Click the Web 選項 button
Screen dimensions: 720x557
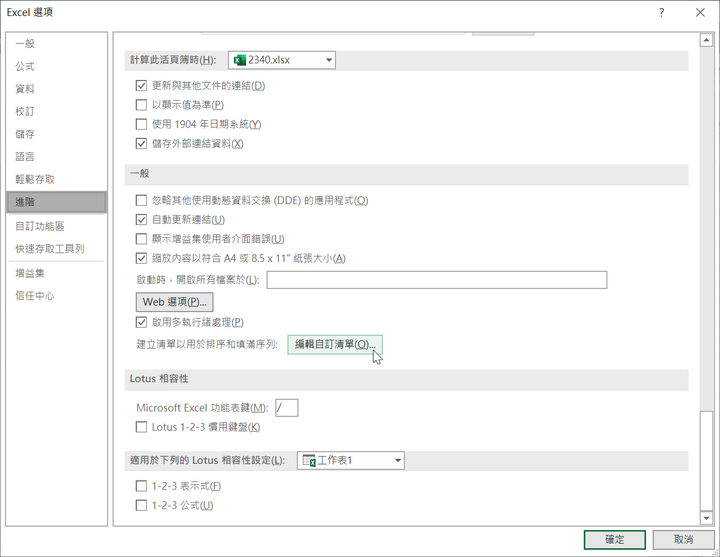[x=174, y=302]
